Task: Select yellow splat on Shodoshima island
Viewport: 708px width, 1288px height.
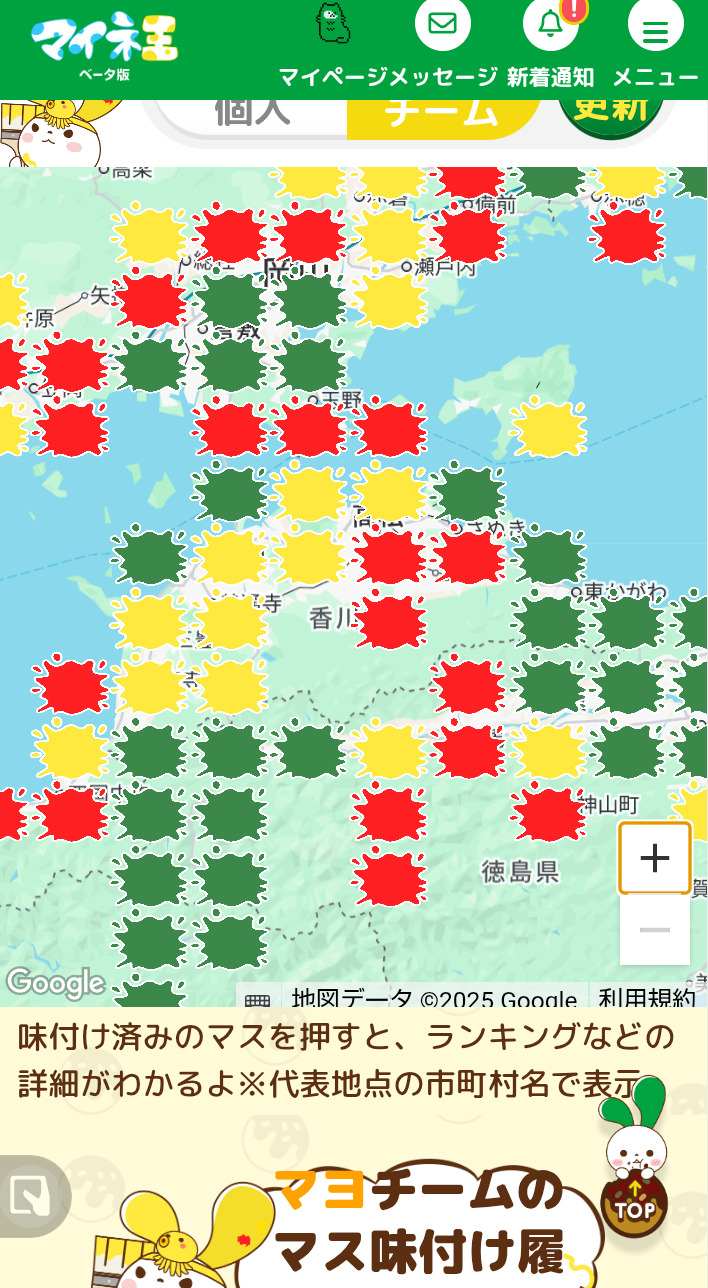Action: 547,429
